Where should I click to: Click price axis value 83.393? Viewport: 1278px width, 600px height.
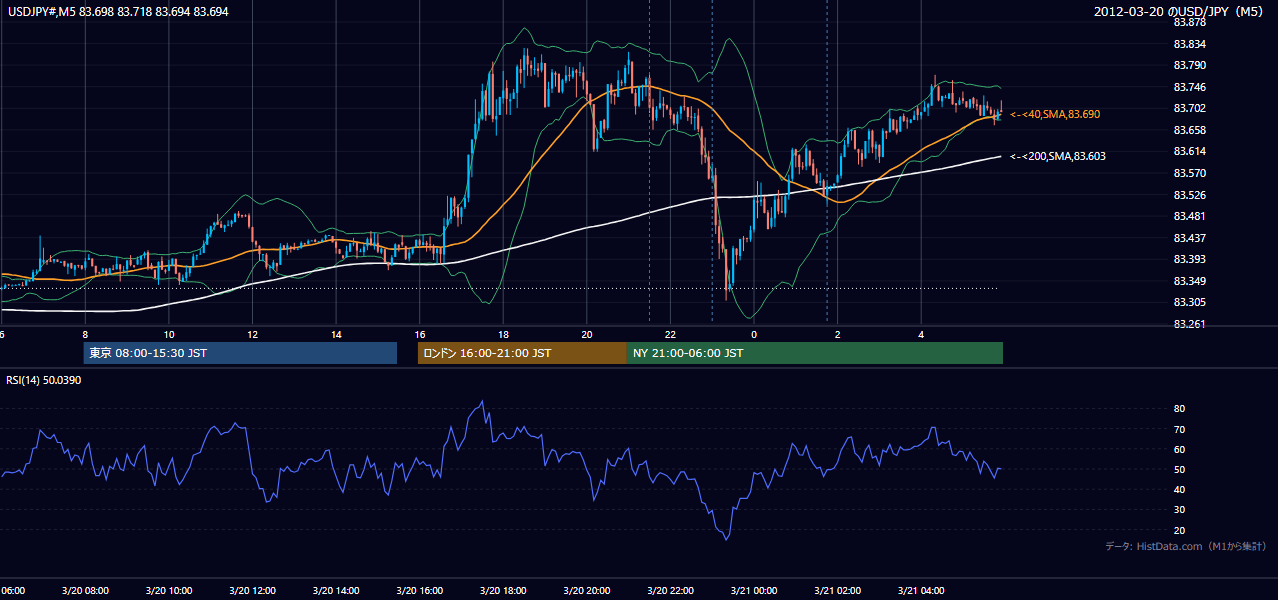(x=1189, y=259)
